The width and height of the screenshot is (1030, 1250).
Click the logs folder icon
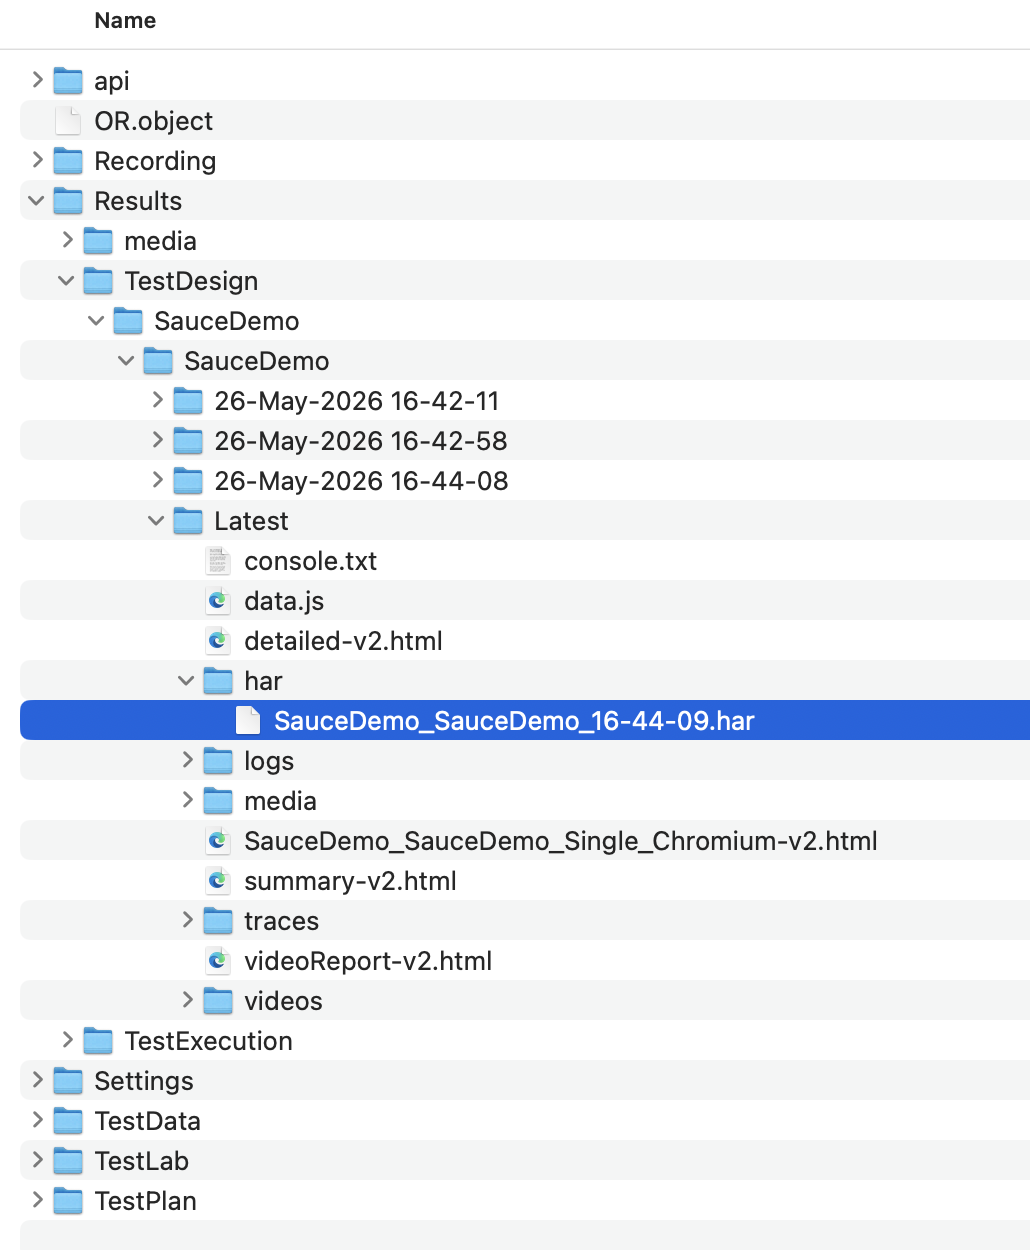(218, 761)
